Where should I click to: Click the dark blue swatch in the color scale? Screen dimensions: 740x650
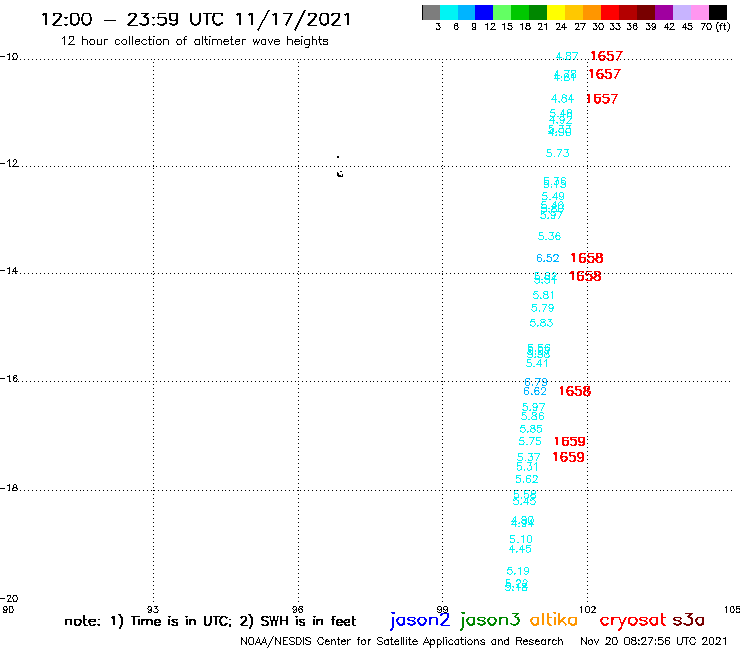pos(484,12)
